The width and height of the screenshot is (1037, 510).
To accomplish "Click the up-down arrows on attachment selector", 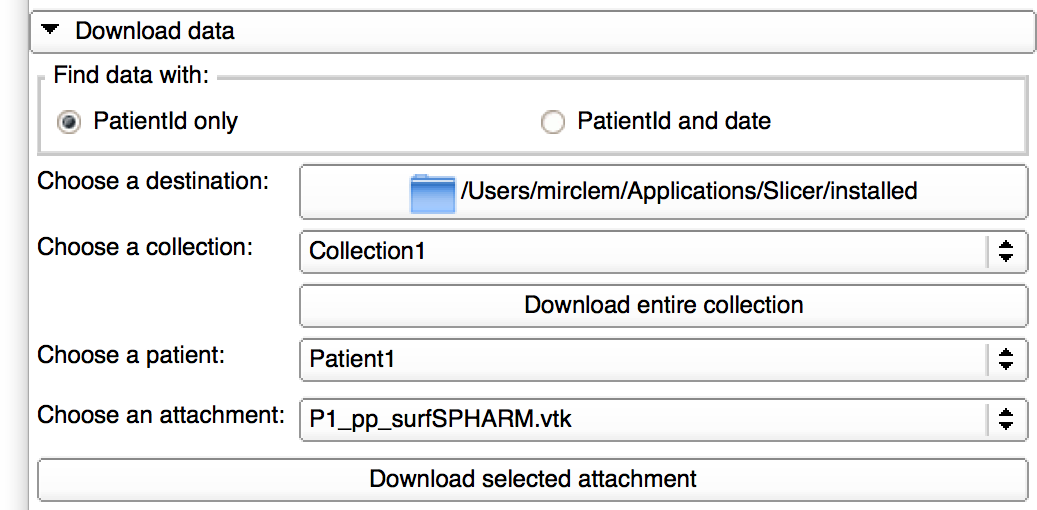I will [1006, 420].
